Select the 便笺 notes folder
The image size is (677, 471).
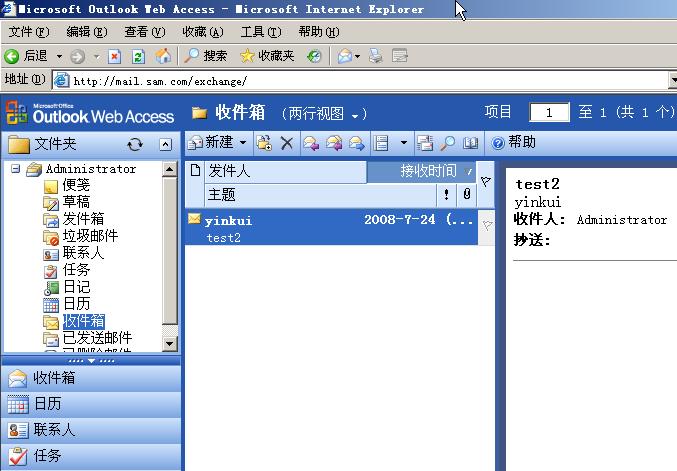coord(76,185)
